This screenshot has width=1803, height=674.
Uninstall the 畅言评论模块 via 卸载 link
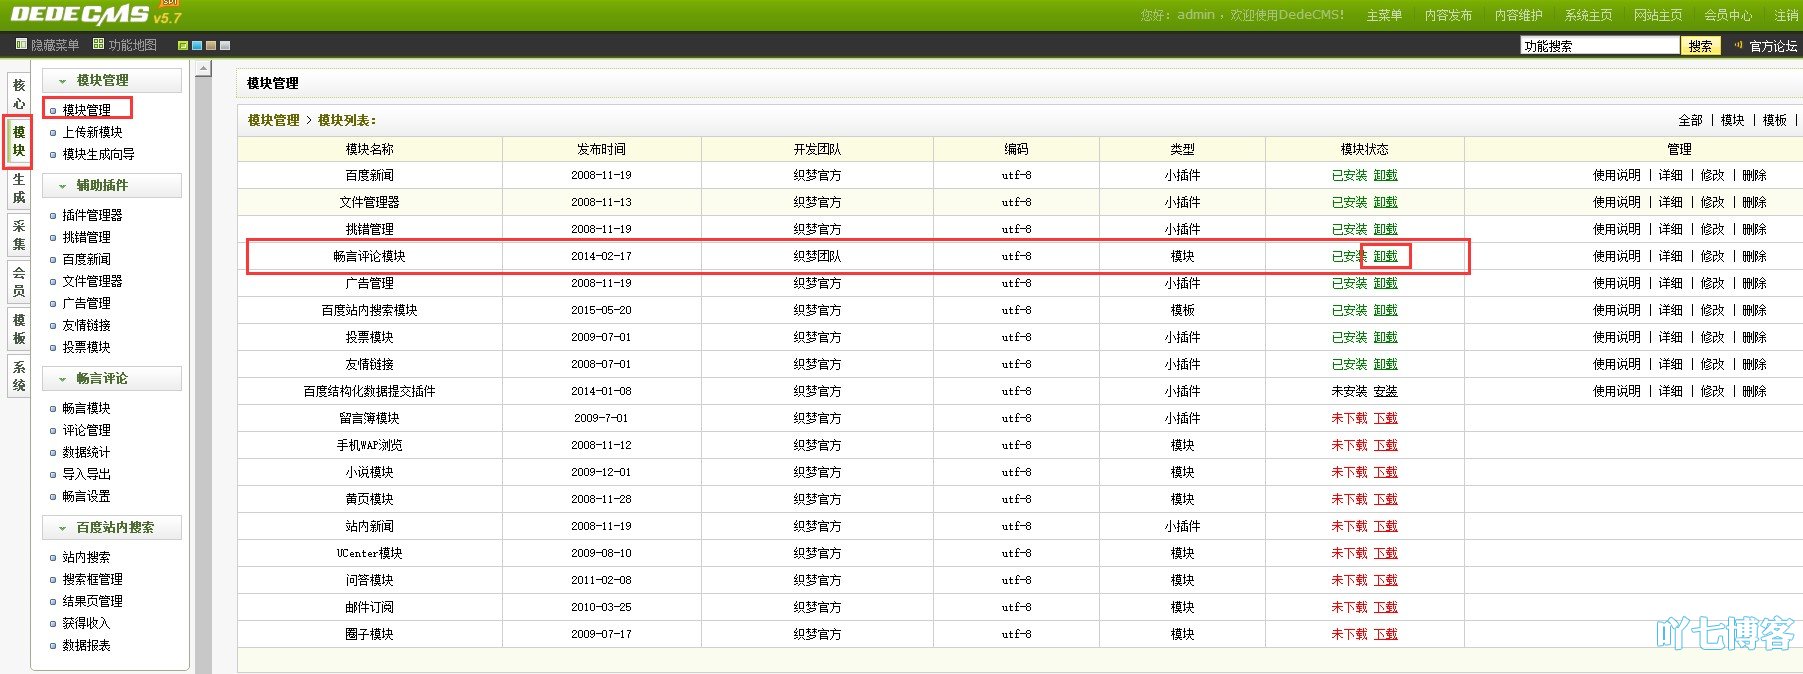tap(1385, 256)
